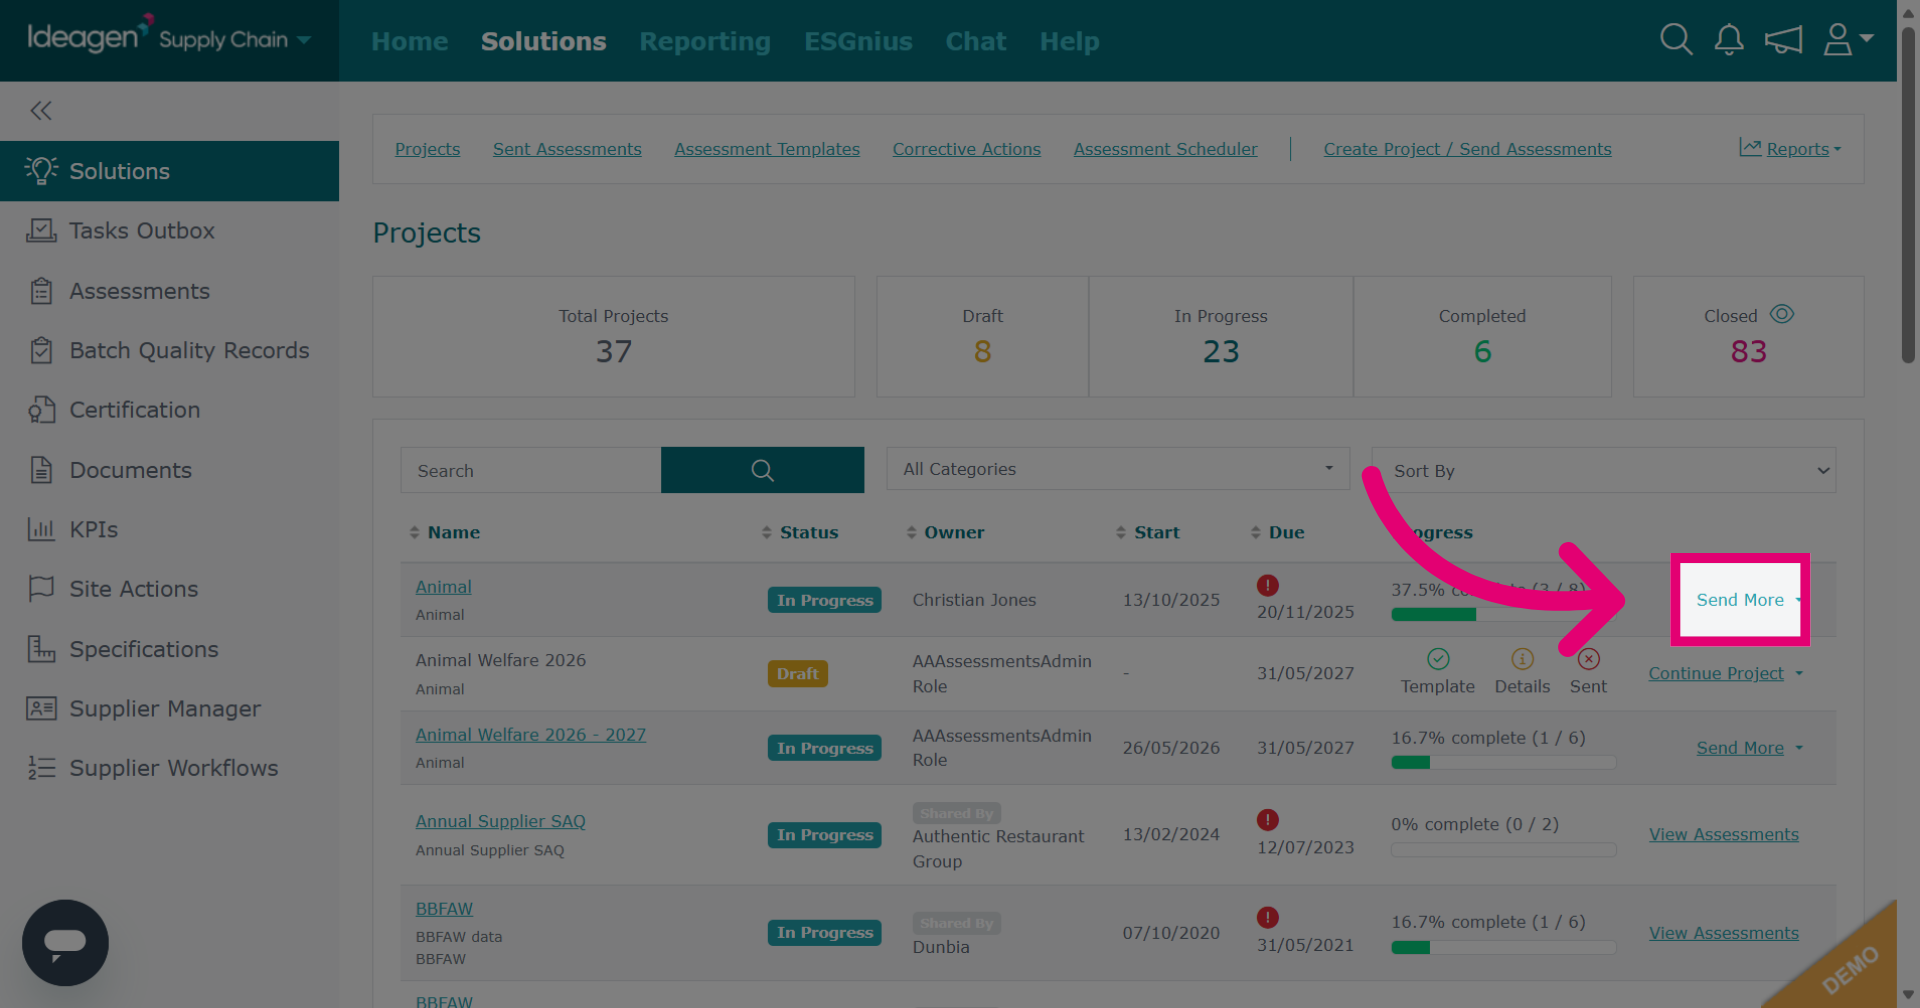The width and height of the screenshot is (1920, 1008).
Task: Select Solutions in top navigation
Action: (543, 41)
